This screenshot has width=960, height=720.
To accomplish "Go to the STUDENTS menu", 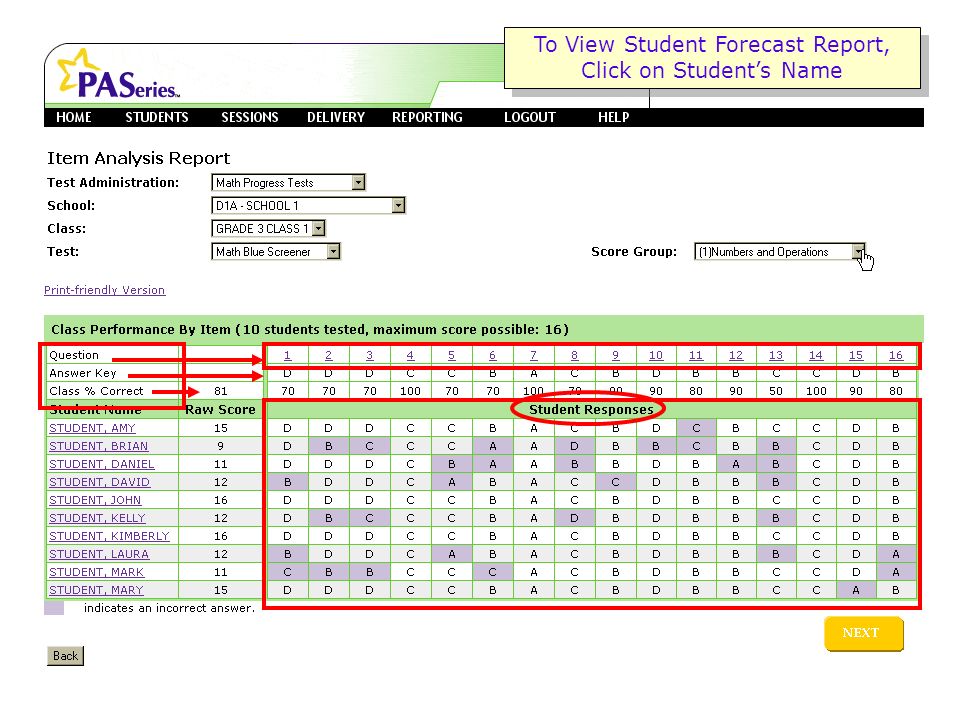I will [x=157, y=118].
